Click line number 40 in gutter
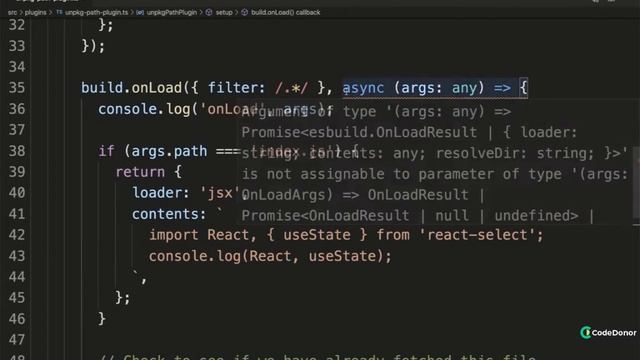Viewport: 640px width, 360px height. [17, 193]
